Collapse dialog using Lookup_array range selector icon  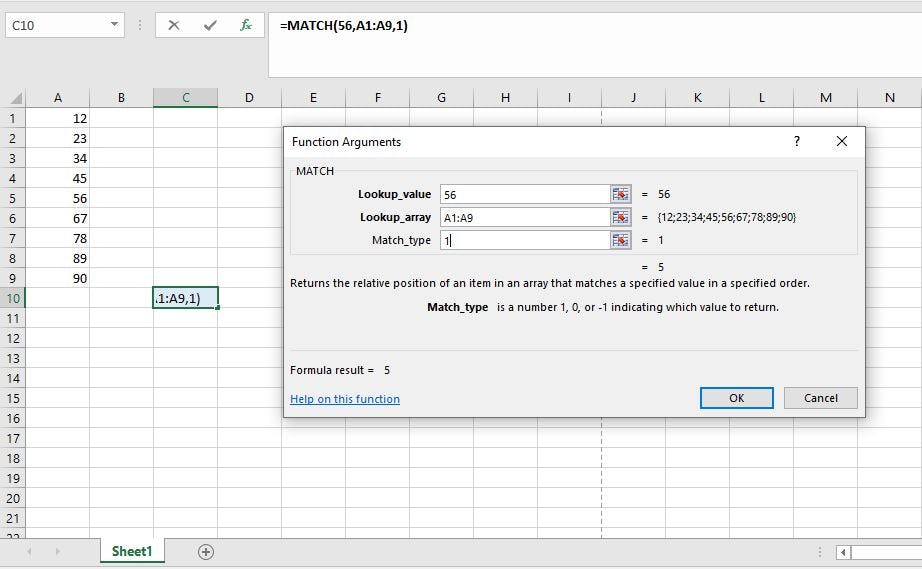(620, 217)
